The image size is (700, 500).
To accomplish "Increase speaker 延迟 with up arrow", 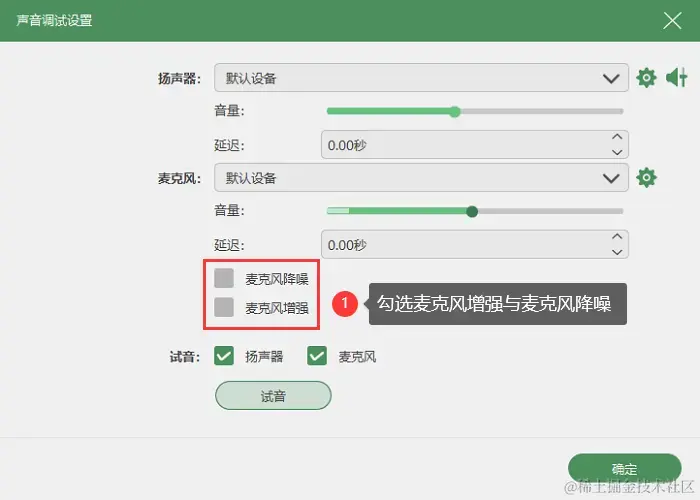I will tap(617, 137).
